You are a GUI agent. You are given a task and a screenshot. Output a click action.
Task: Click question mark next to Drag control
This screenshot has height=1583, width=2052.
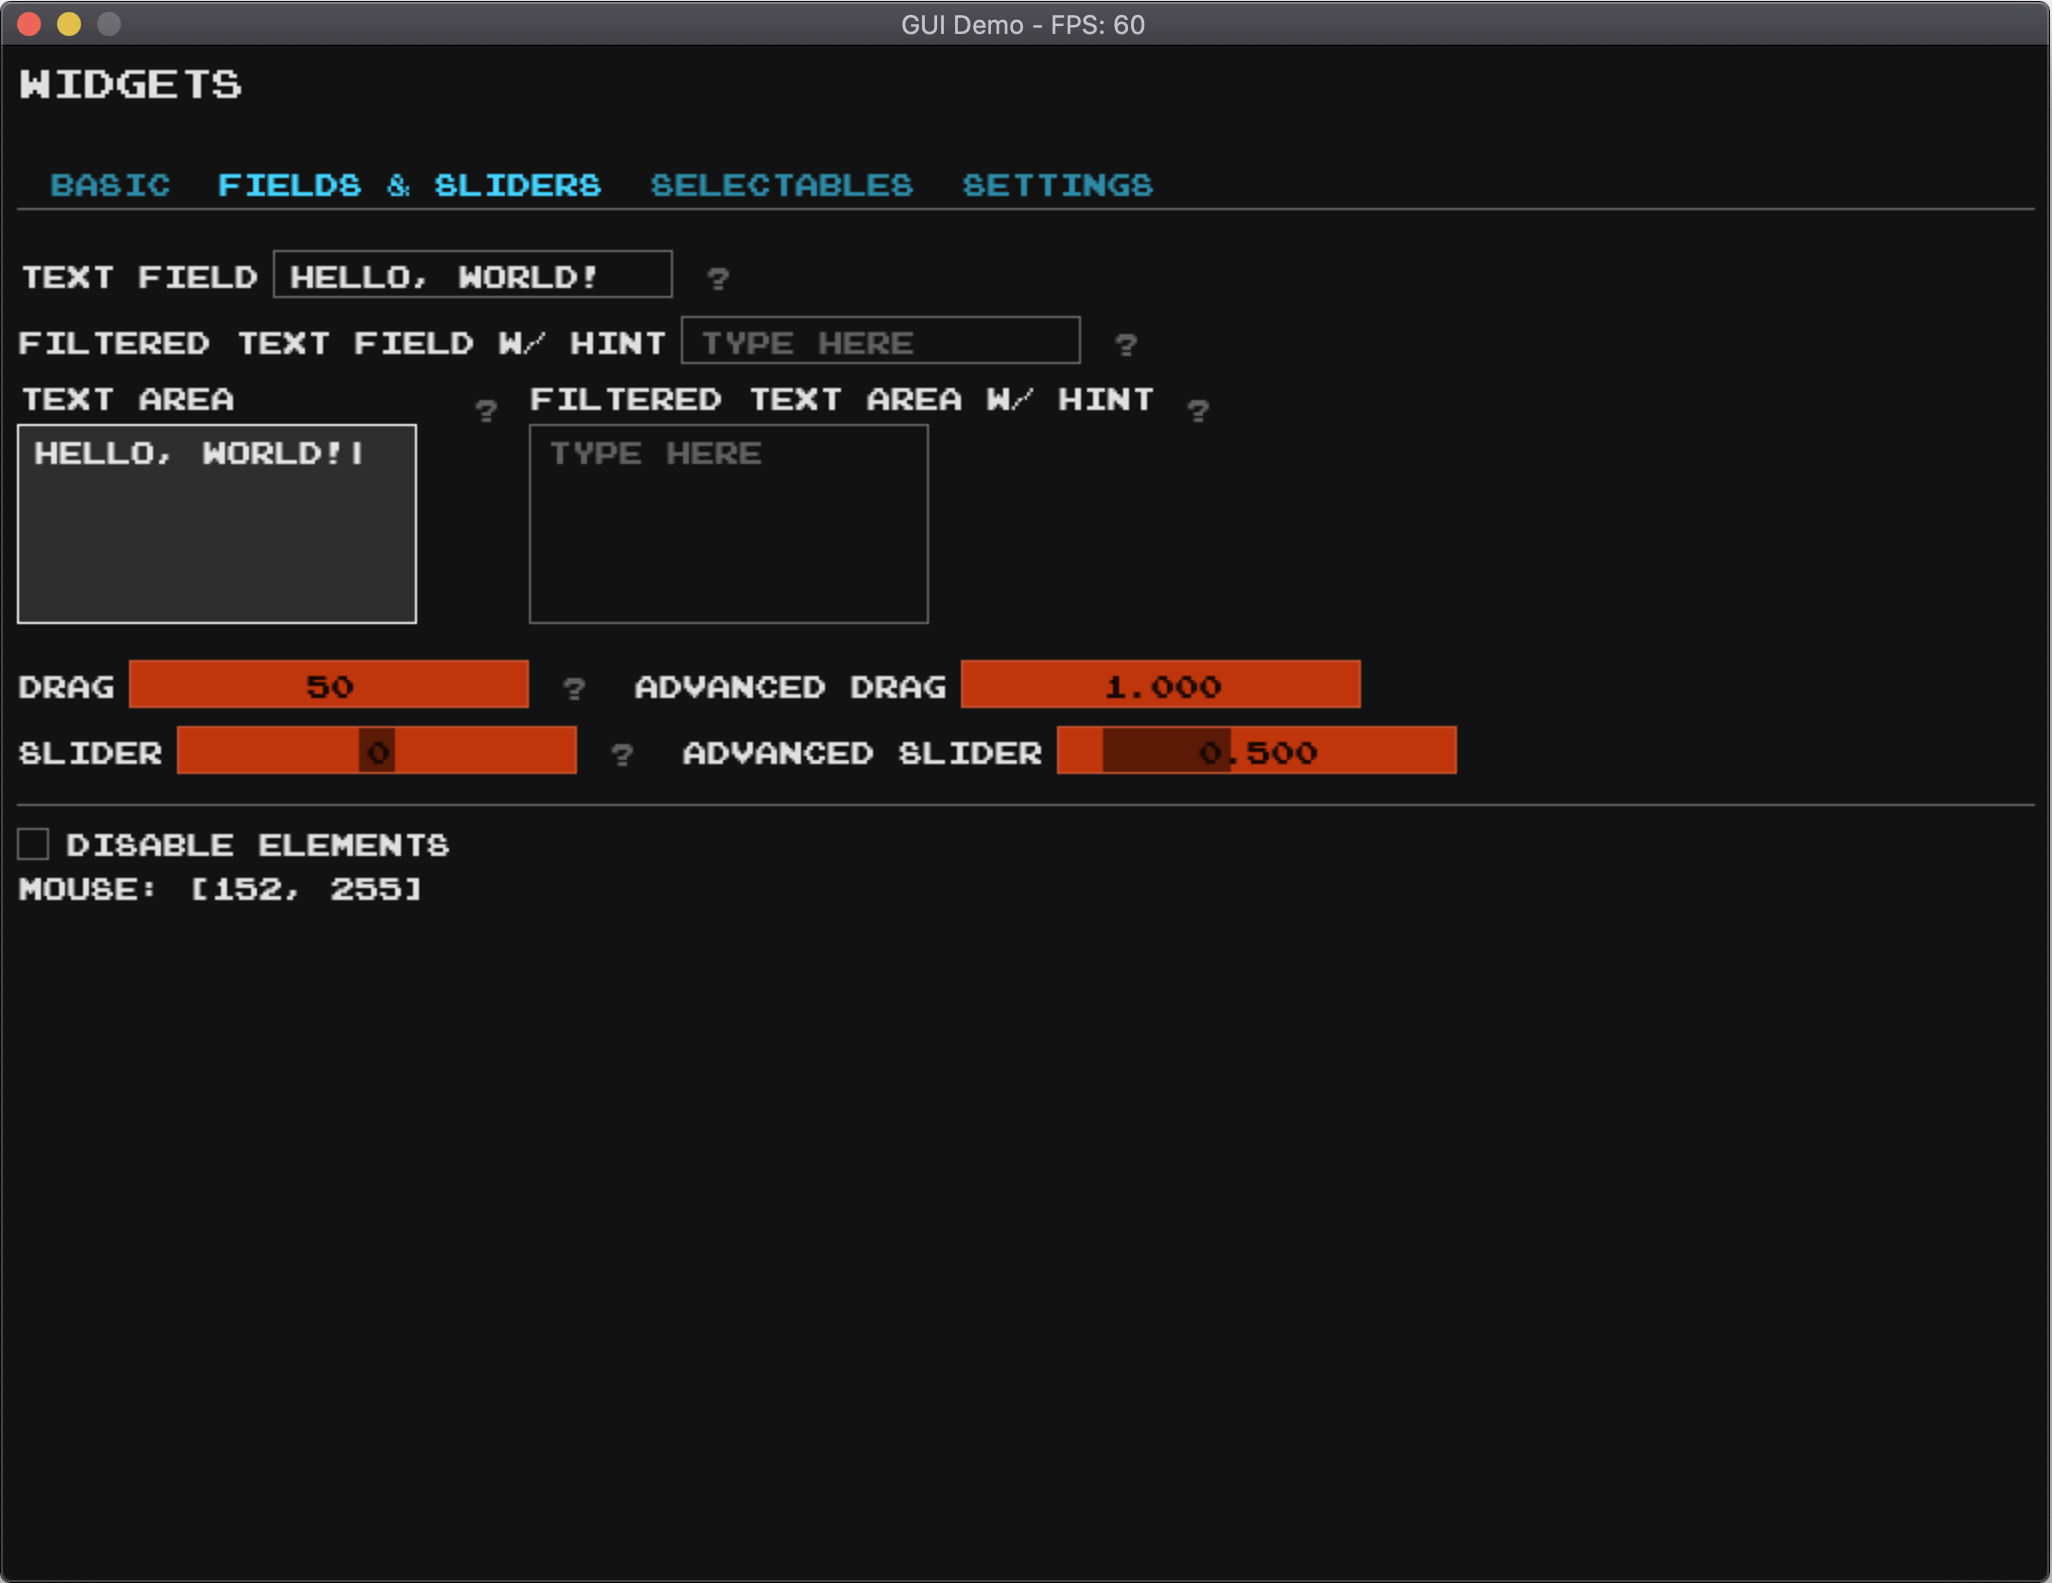[x=573, y=688]
